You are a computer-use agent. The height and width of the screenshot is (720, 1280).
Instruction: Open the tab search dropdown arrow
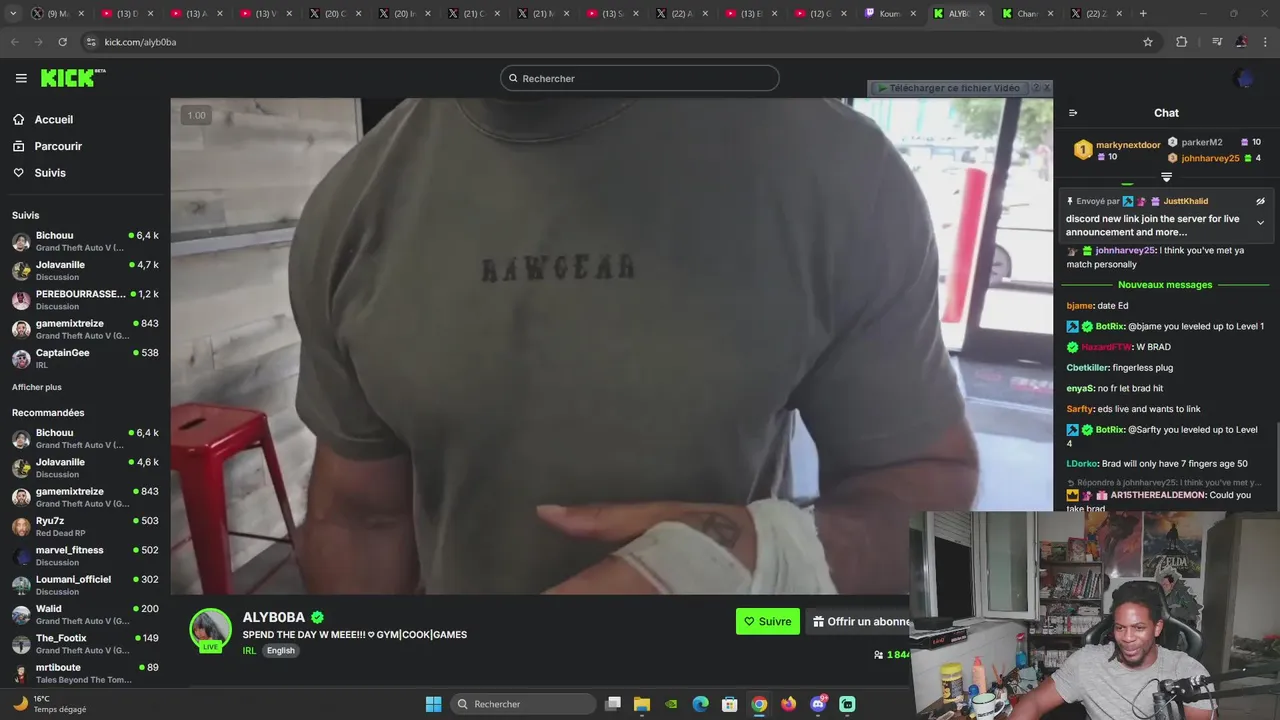[13, 14]
